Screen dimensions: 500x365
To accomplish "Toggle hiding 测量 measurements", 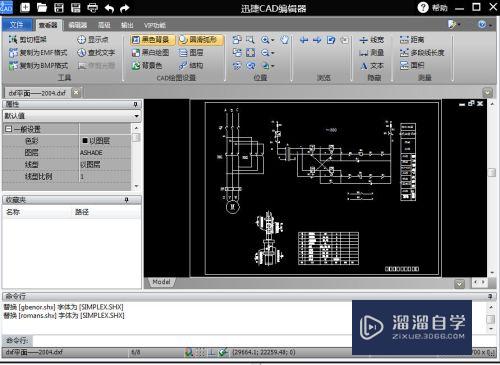I will click(x=372, y=53).
